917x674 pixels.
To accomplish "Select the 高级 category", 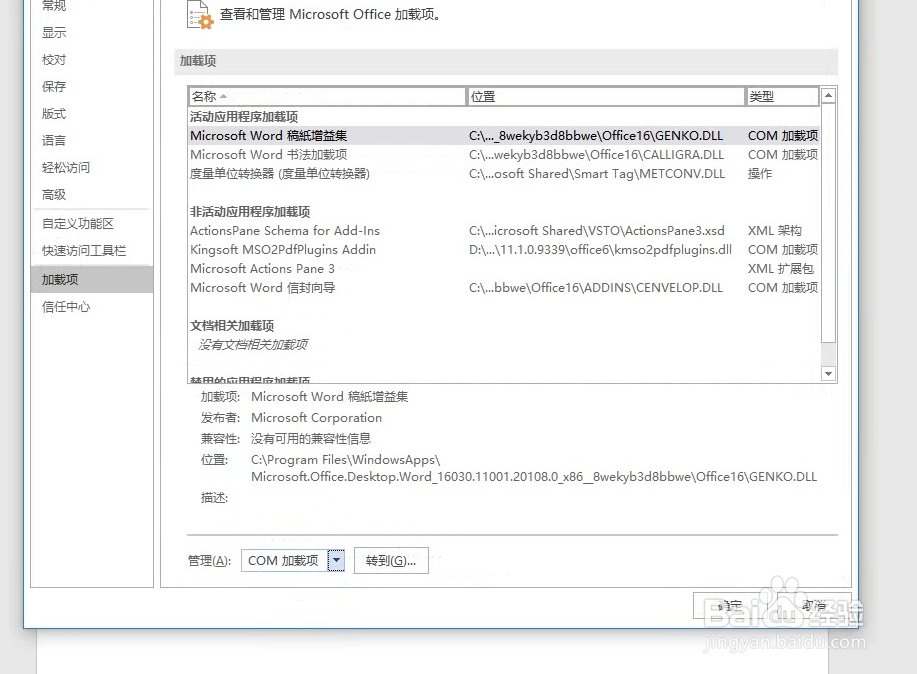I will click(54, 194).
